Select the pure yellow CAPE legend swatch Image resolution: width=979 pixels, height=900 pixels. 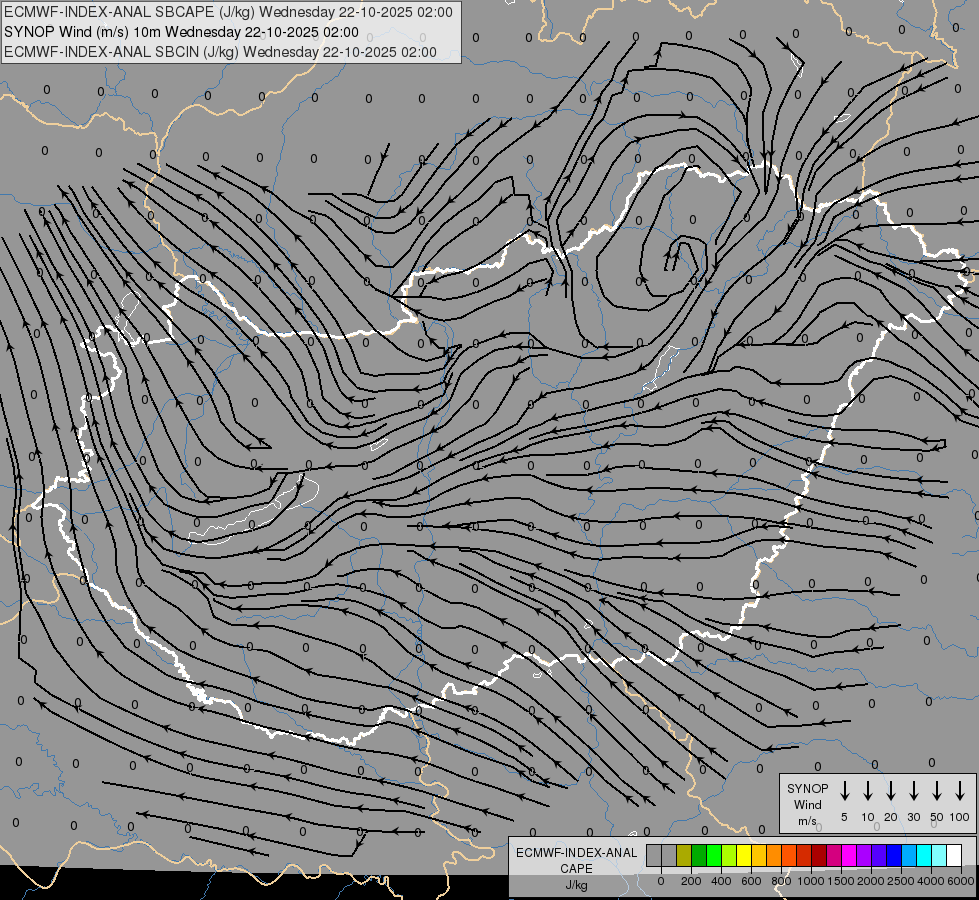click(x=744, y=855)
